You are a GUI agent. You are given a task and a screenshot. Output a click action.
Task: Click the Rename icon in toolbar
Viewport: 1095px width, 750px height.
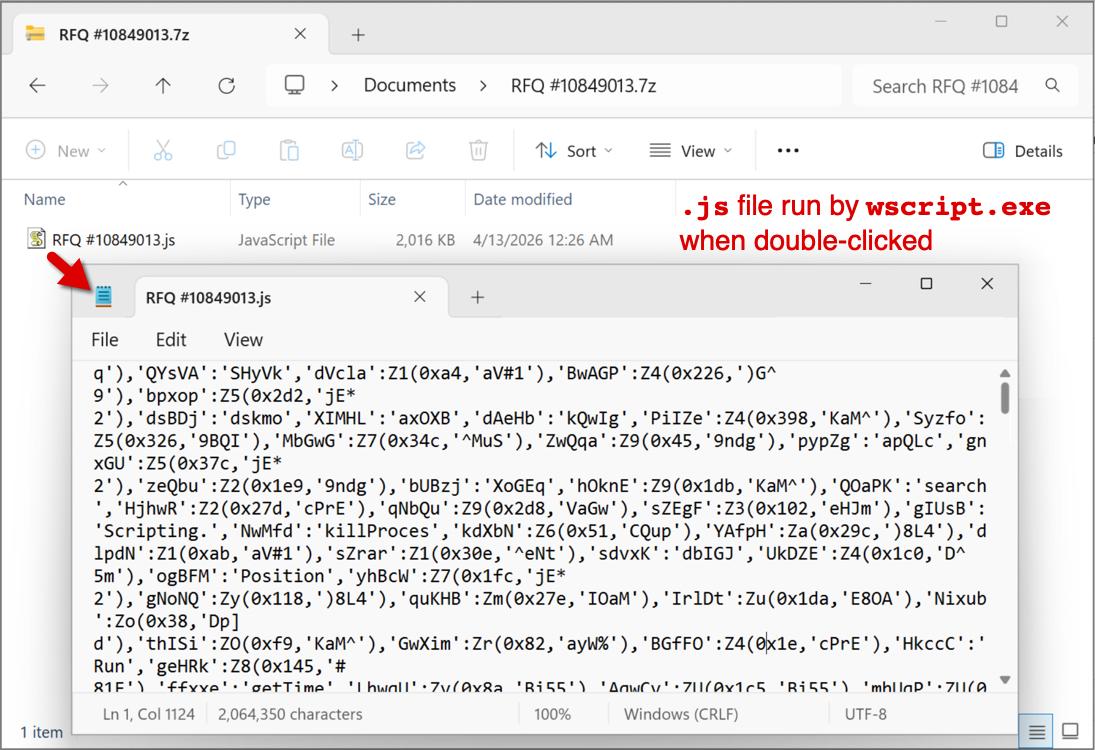tap(352, 151)
